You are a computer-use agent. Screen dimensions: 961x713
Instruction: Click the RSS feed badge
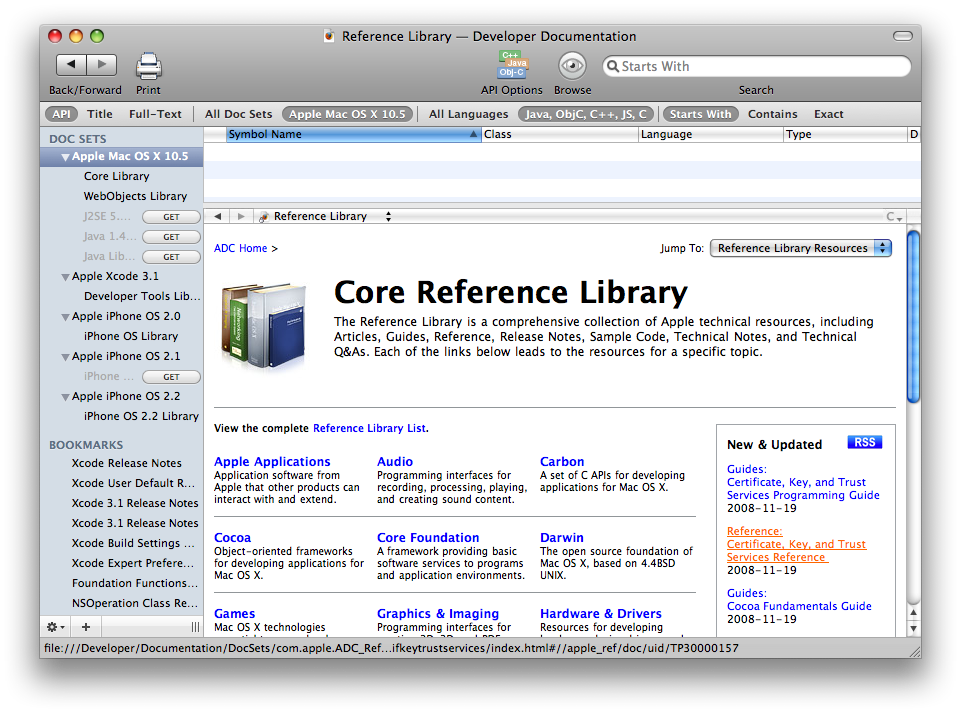864,443
